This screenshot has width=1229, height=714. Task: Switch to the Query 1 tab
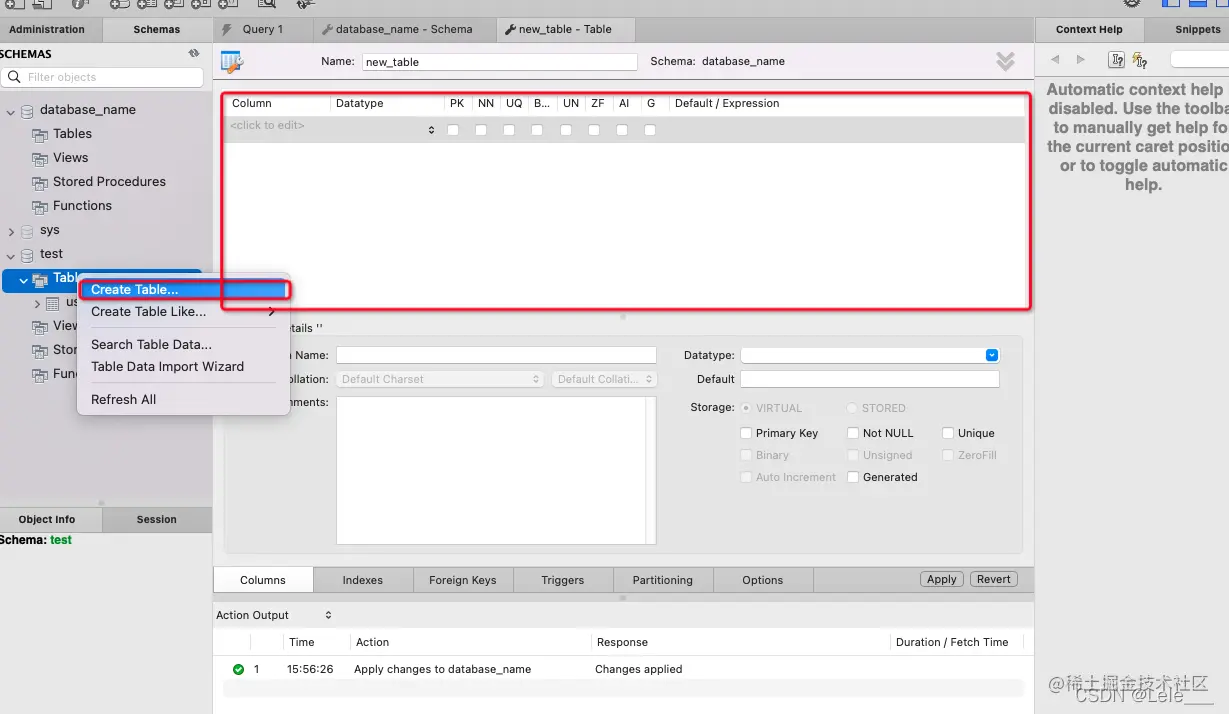[x=263, y=29]
